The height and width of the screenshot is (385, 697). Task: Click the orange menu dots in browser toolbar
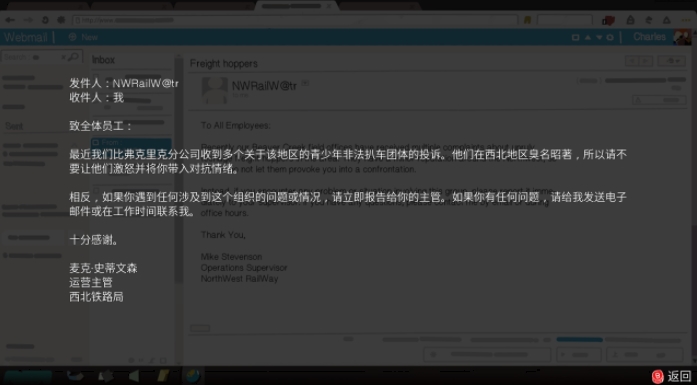(686, 20)
